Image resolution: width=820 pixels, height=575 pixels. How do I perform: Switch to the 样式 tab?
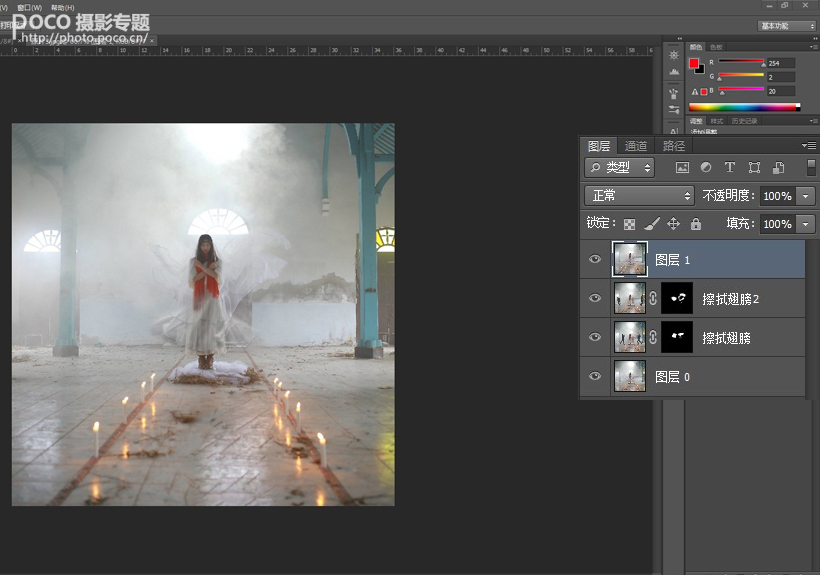pos(717,121)
